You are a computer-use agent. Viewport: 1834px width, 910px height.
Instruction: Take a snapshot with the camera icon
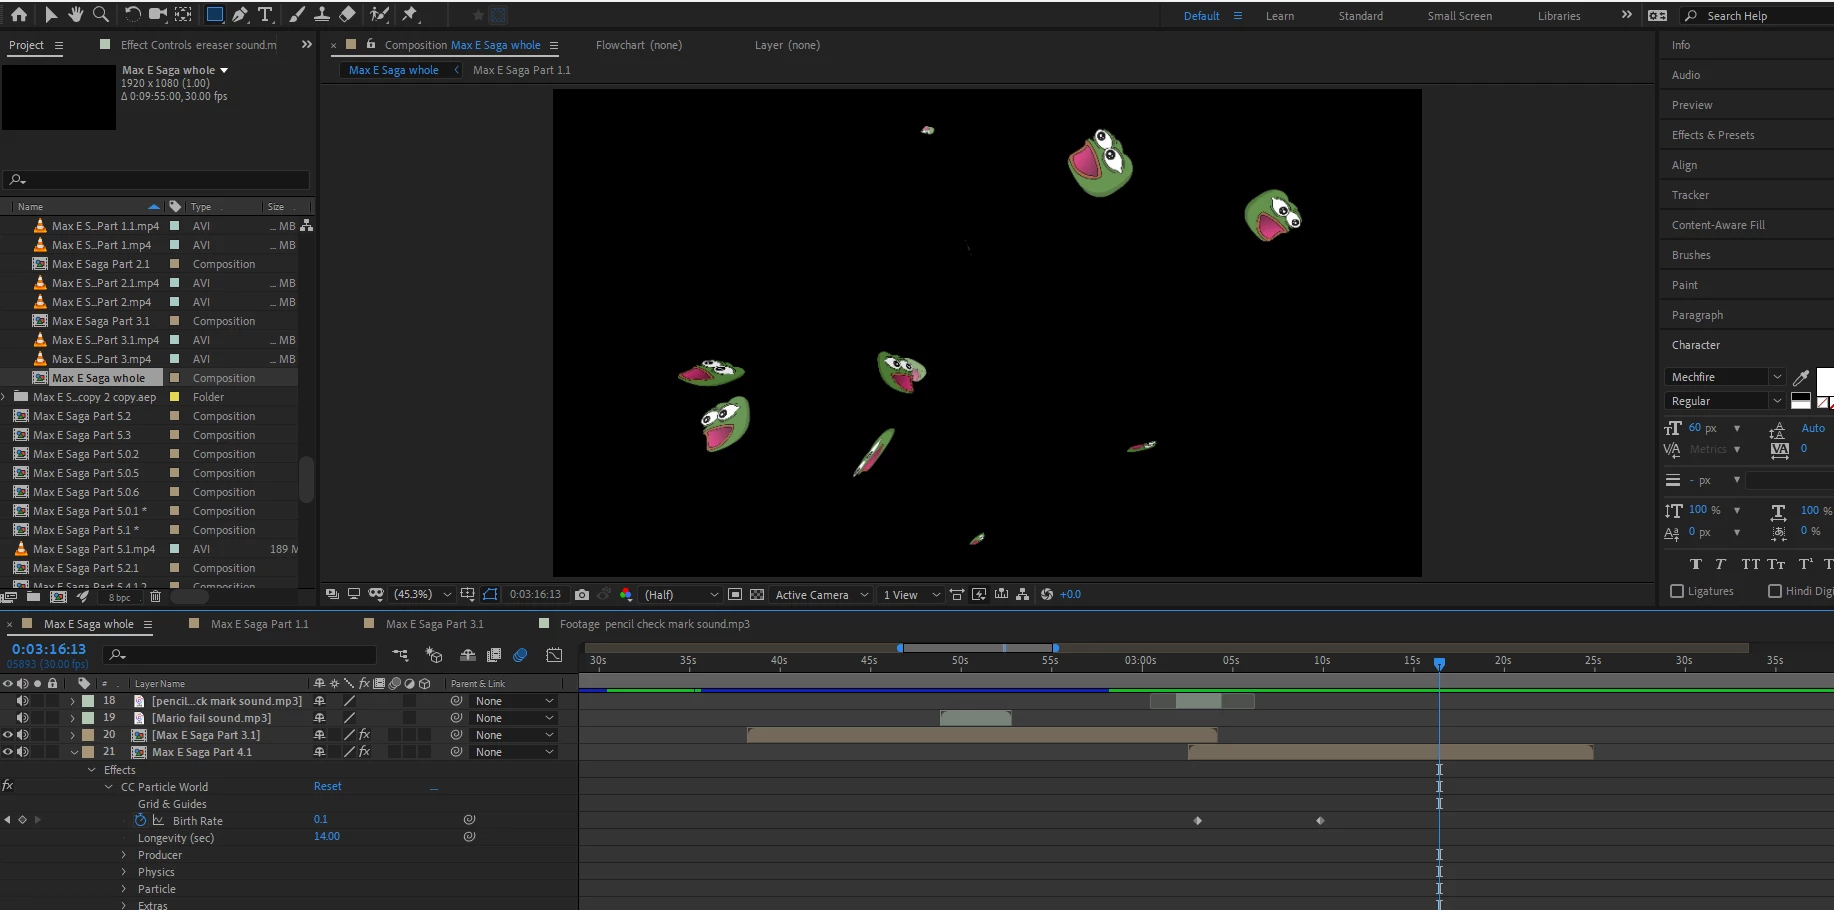582,594
